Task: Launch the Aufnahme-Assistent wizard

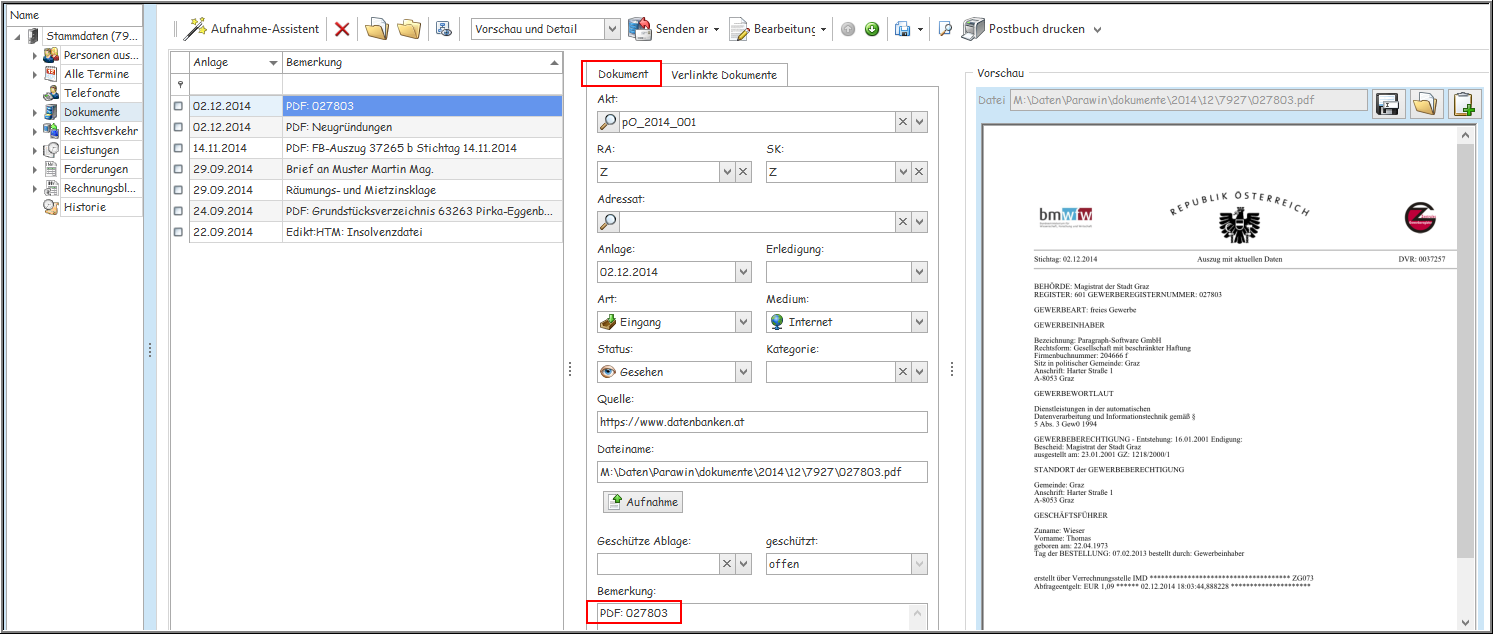Action: tap(252, 29)
